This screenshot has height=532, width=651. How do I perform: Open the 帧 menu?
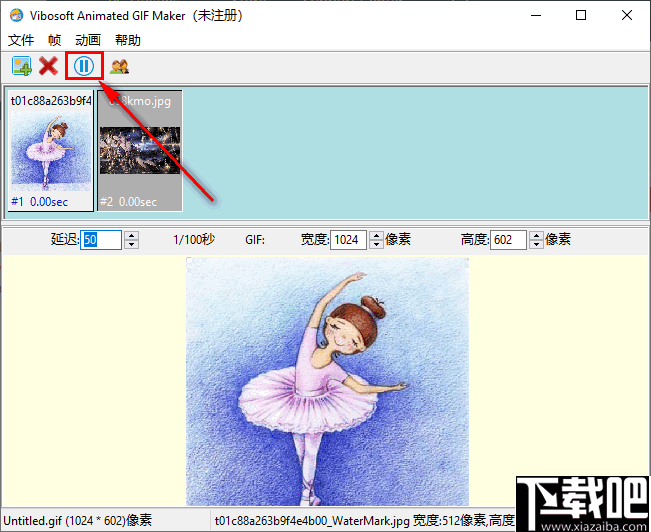[54, 40]
